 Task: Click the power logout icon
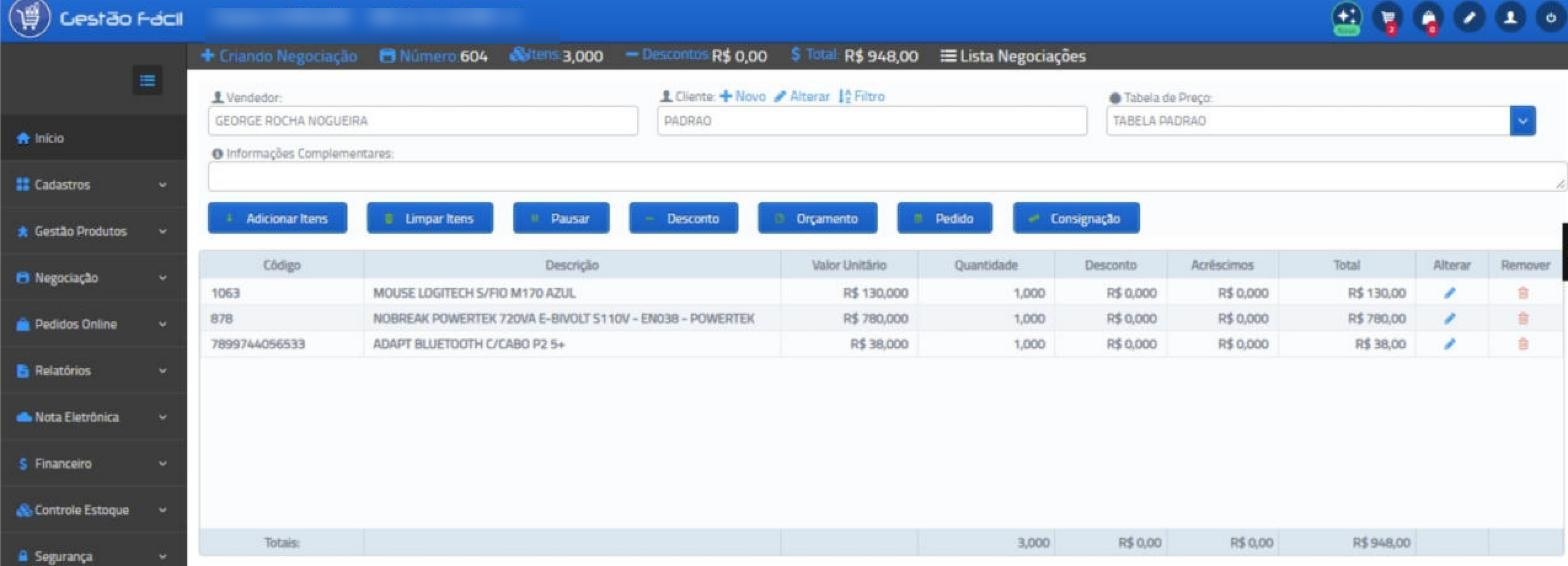click(x=1550, y=17)
